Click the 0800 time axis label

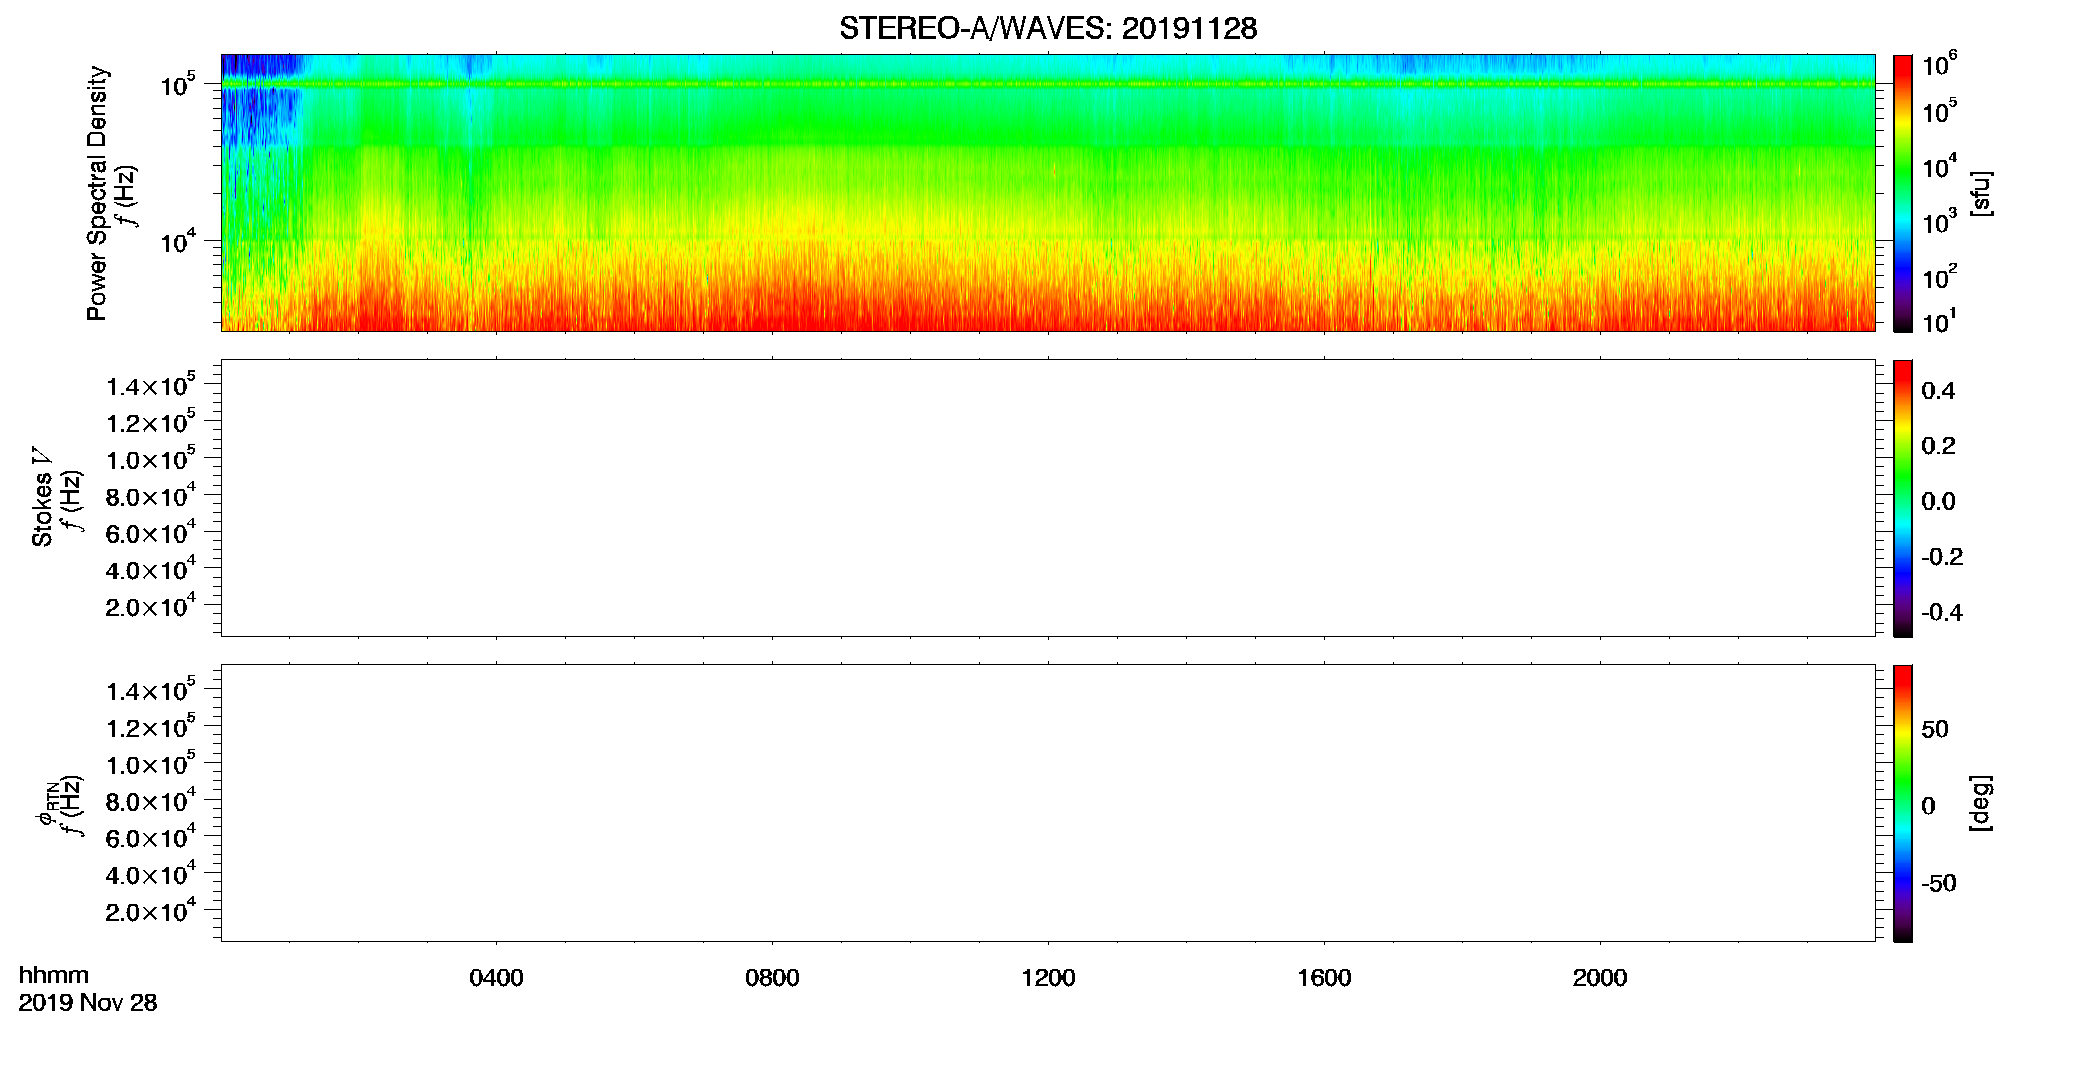(x=772, y=978)
